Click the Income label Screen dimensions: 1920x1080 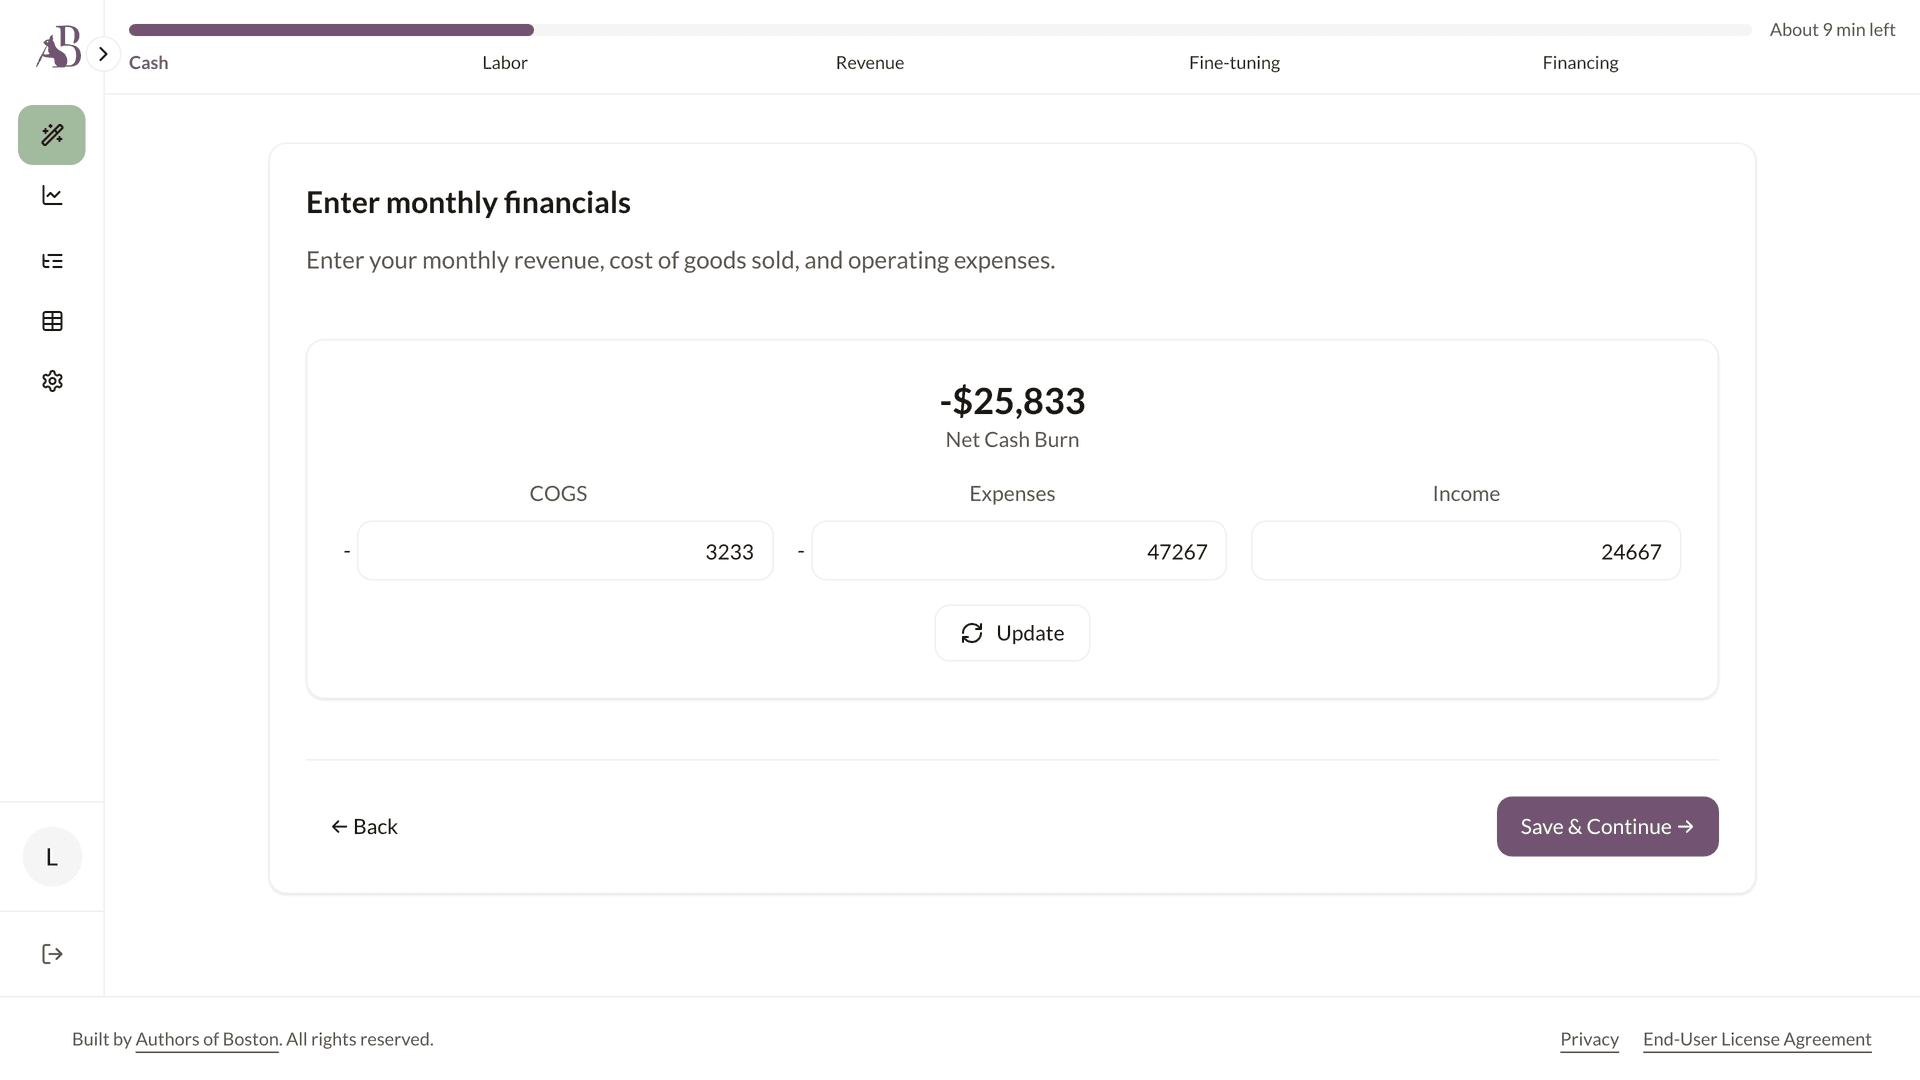1466,494
